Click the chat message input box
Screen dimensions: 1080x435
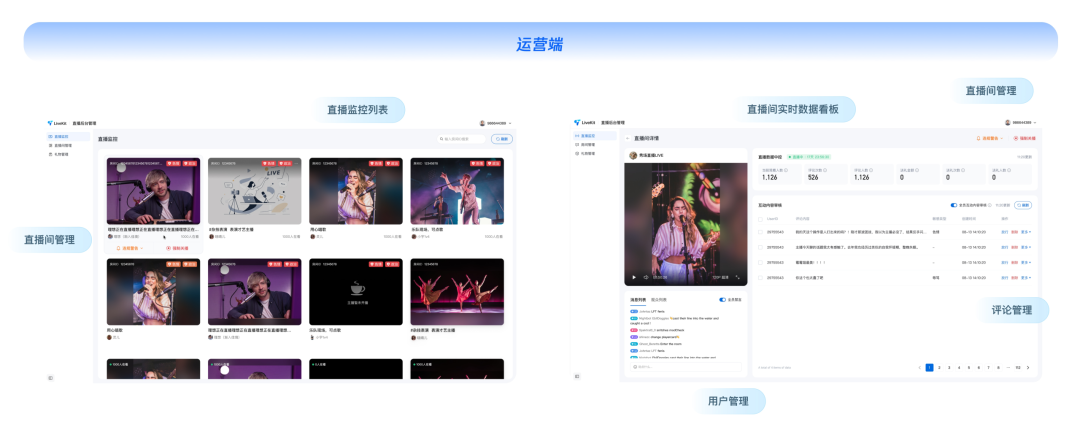click(x=686, y=367)
